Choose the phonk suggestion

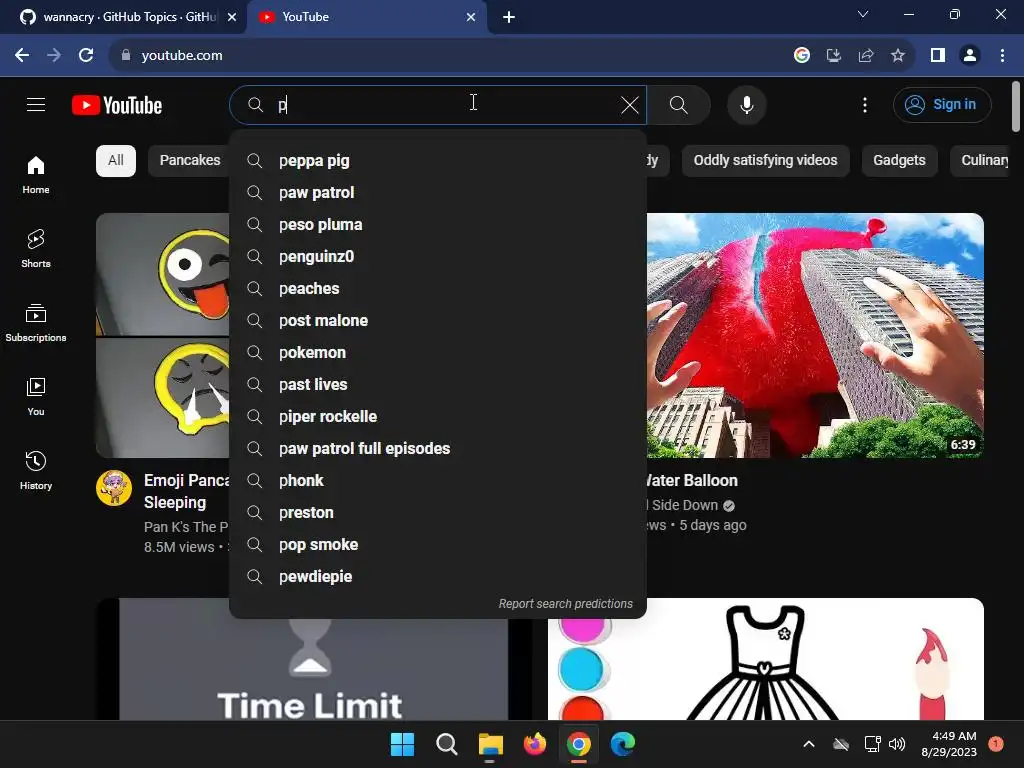point(438,481)
